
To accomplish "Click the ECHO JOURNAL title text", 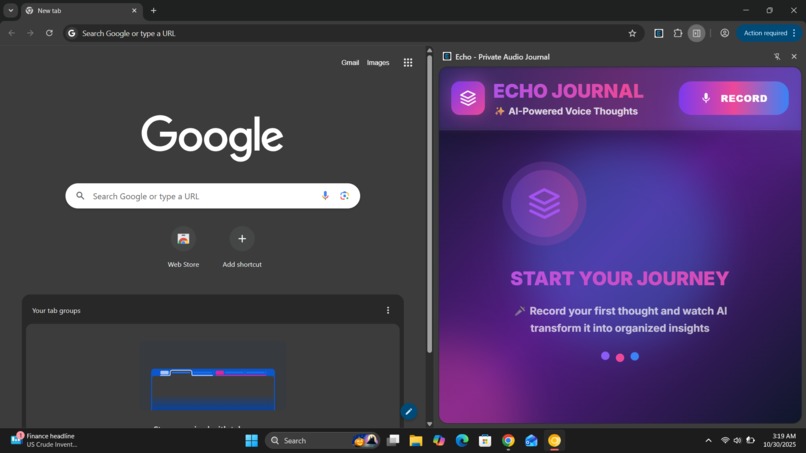I will click(568, 92).
